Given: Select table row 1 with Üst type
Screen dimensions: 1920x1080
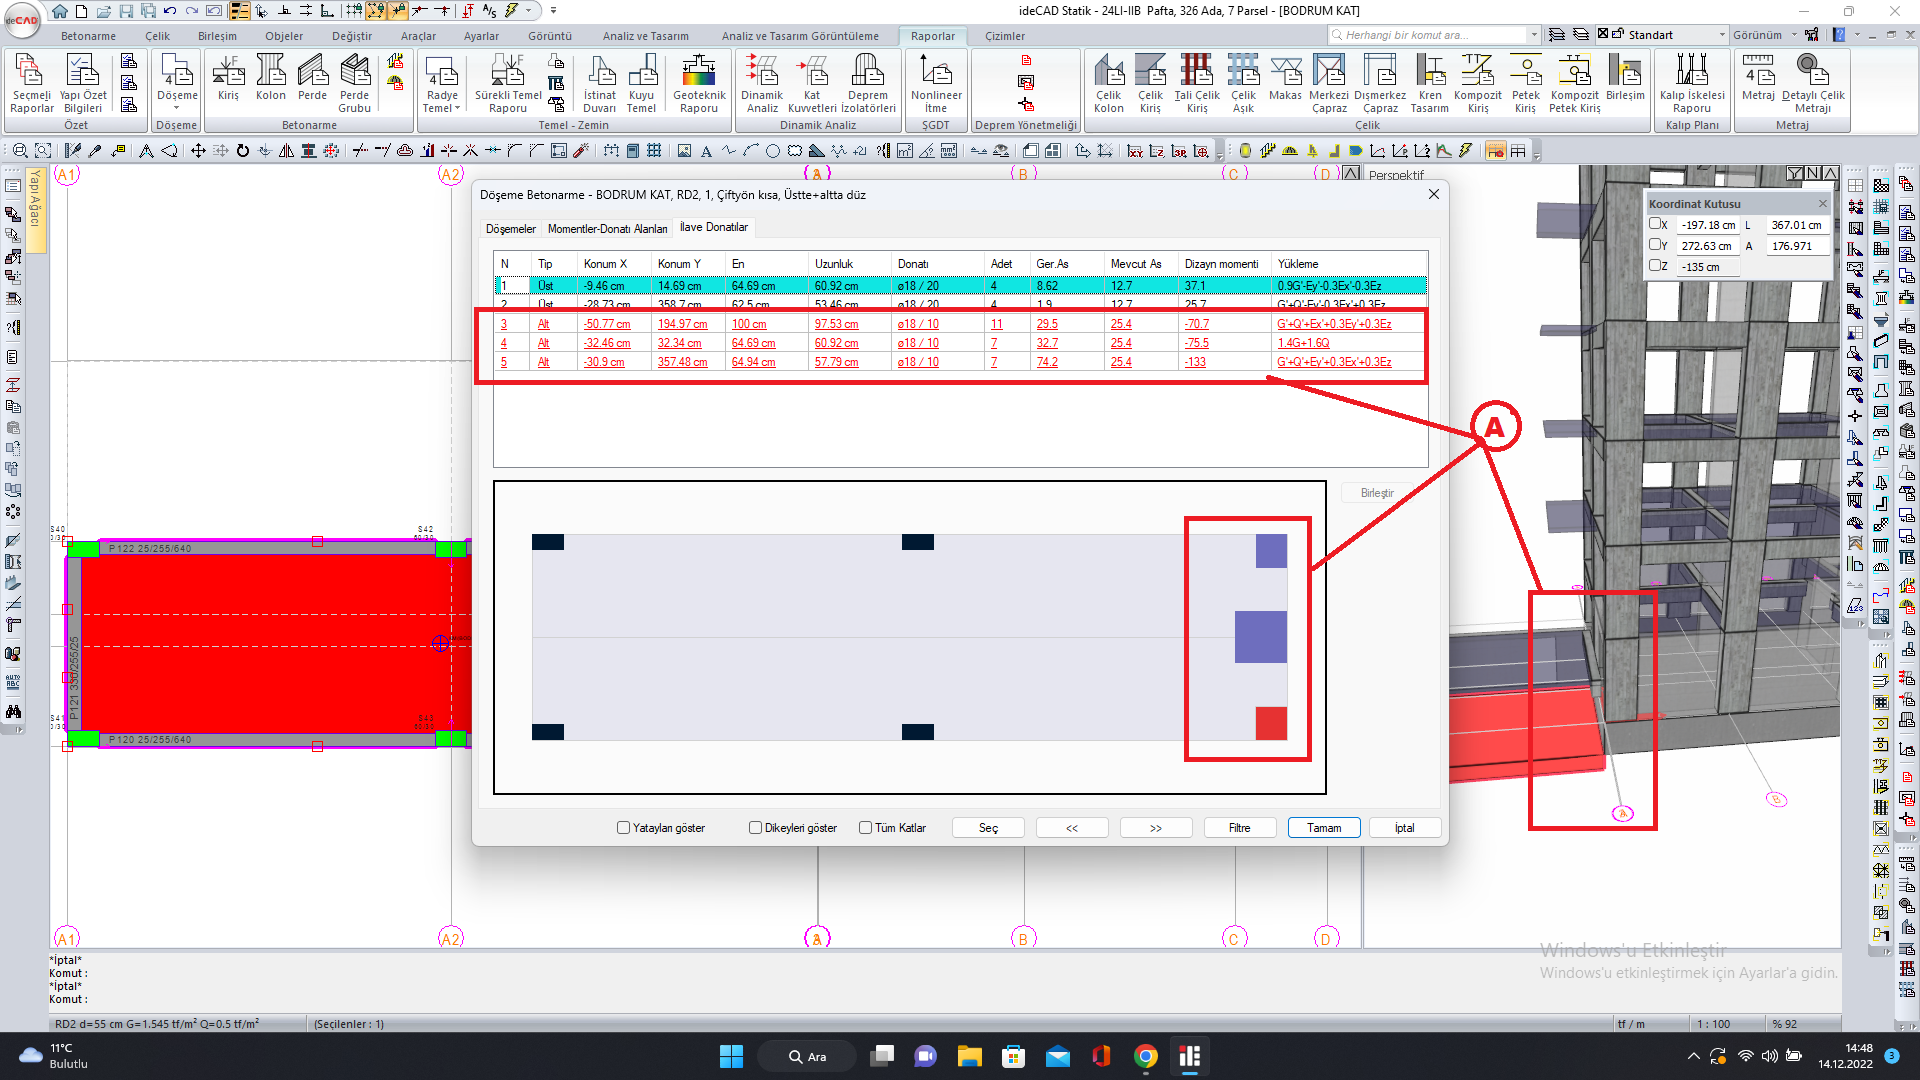Looking at the screenshot, I should point(960,286).
